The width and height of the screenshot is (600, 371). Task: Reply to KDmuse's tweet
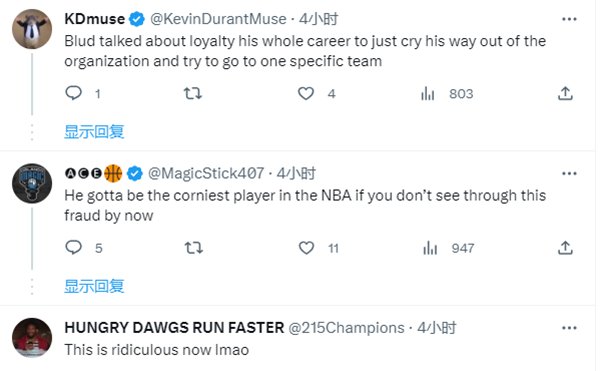(x=73, y=93)
